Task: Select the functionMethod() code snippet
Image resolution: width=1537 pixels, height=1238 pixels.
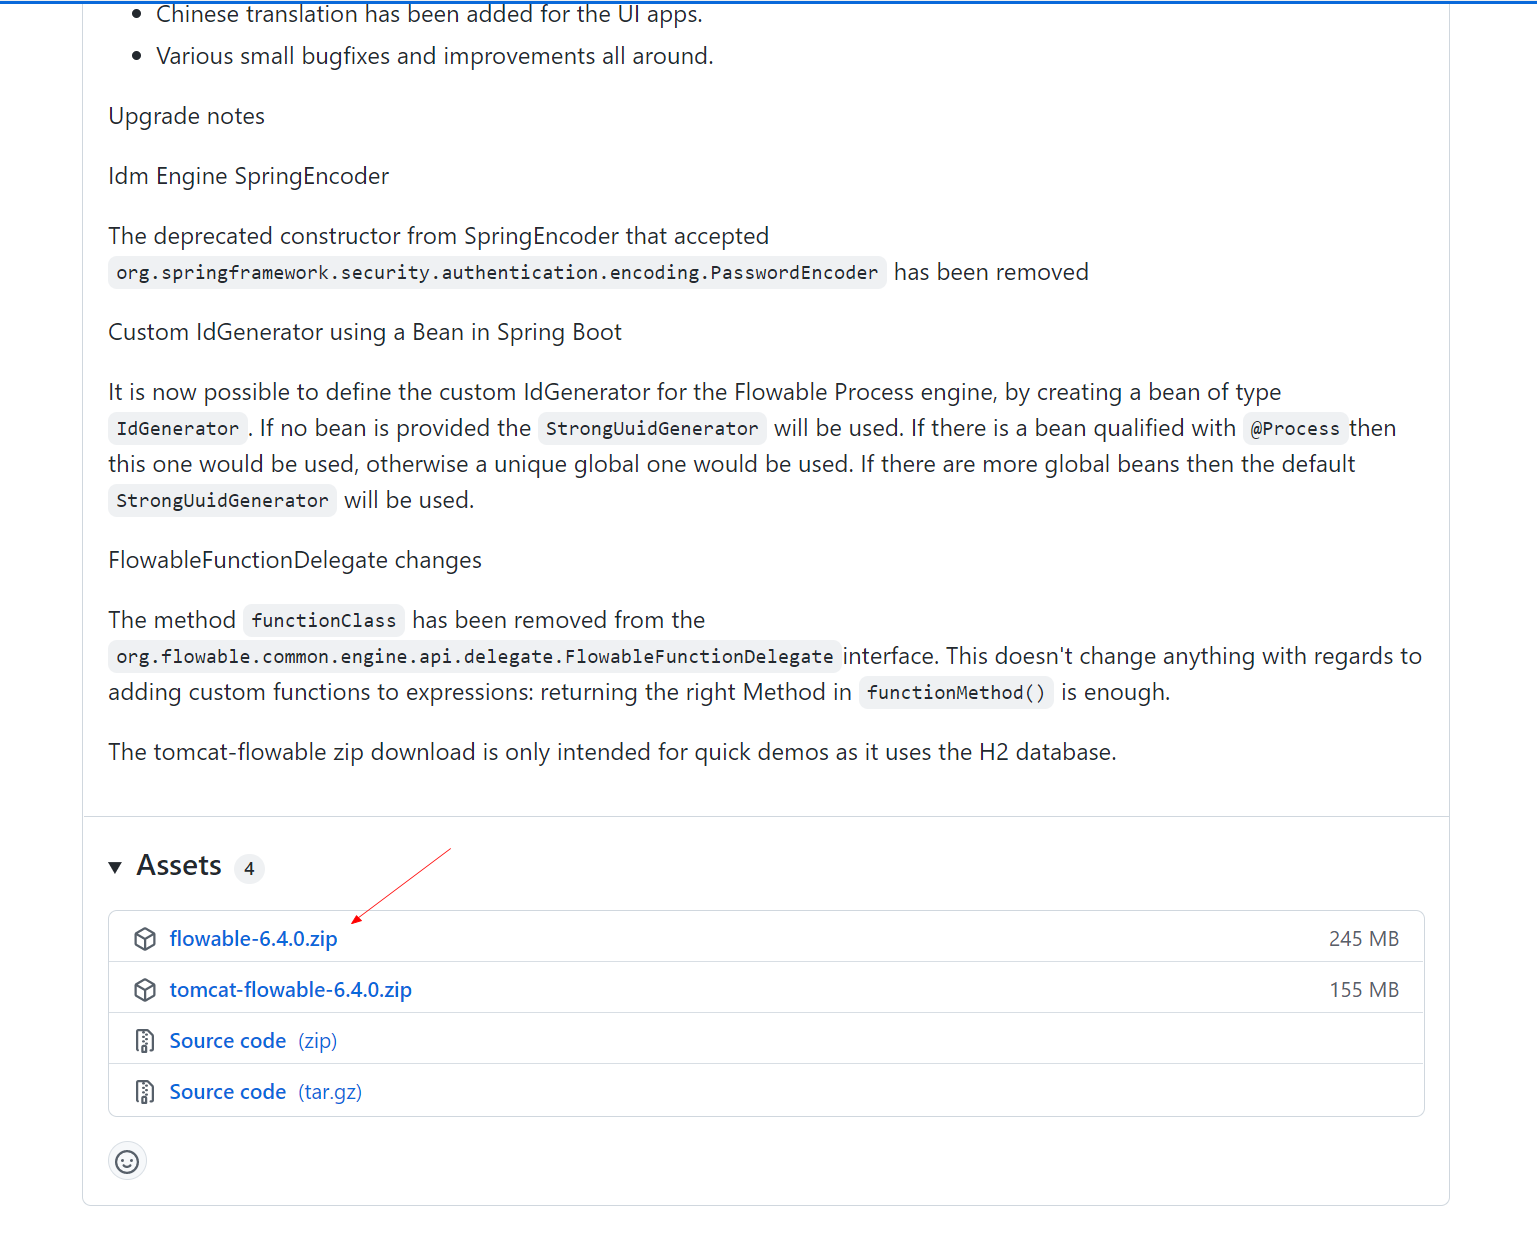Action: pos(956,692)
